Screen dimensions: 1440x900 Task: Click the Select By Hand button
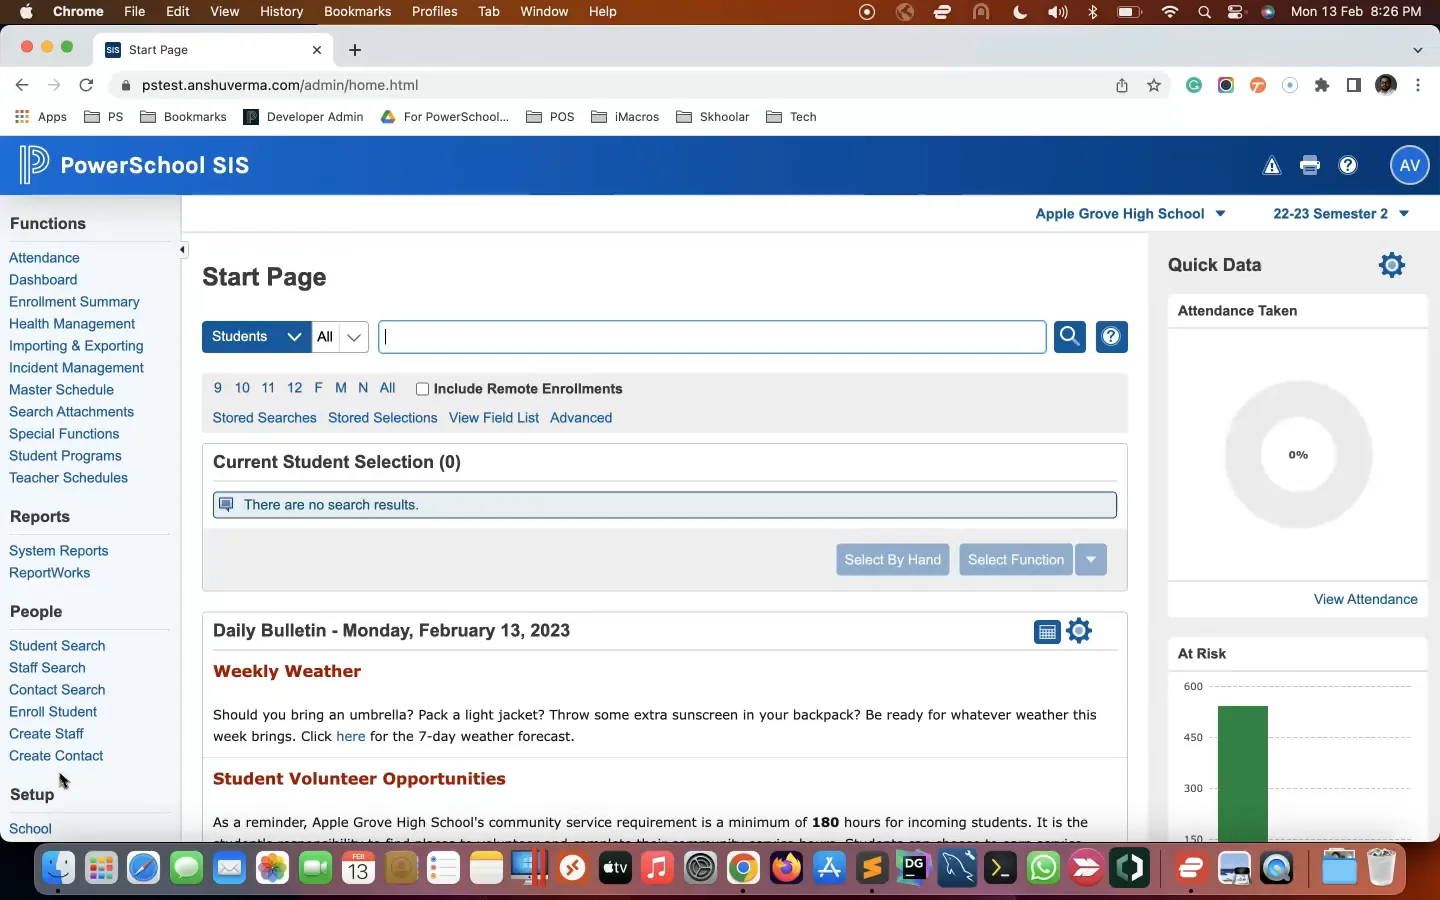(893, 560)
